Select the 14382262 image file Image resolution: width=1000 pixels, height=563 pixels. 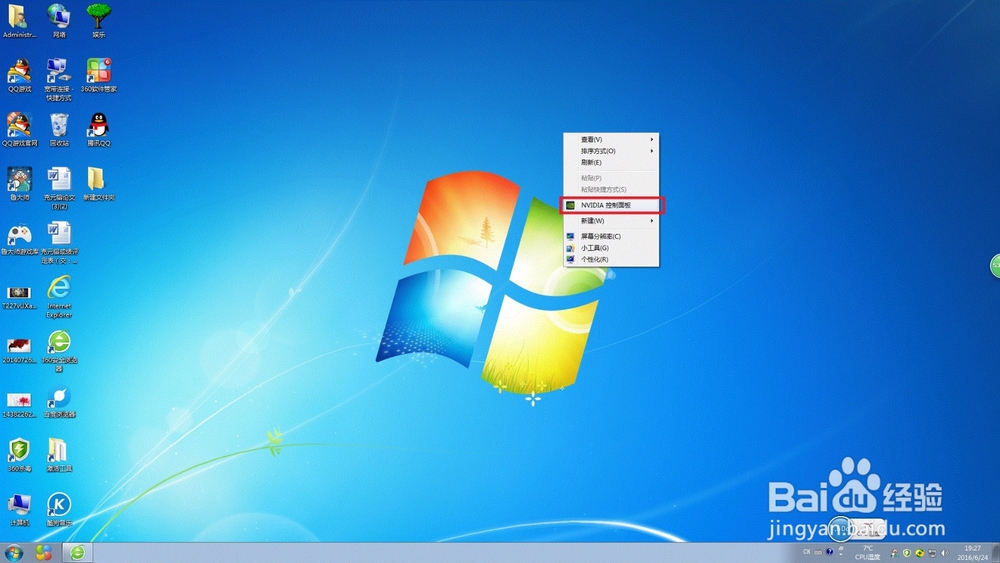(19, 405)
